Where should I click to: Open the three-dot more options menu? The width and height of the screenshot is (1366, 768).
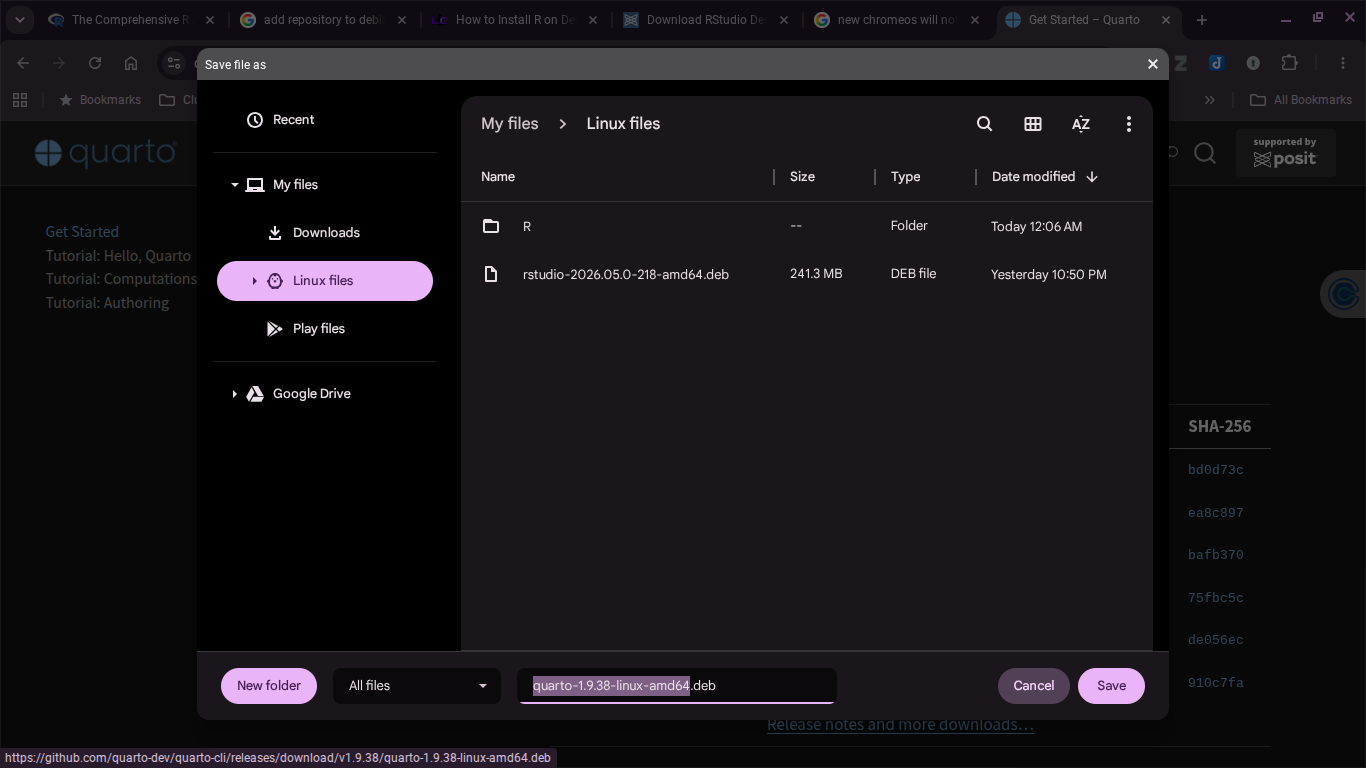point(1129,124)
